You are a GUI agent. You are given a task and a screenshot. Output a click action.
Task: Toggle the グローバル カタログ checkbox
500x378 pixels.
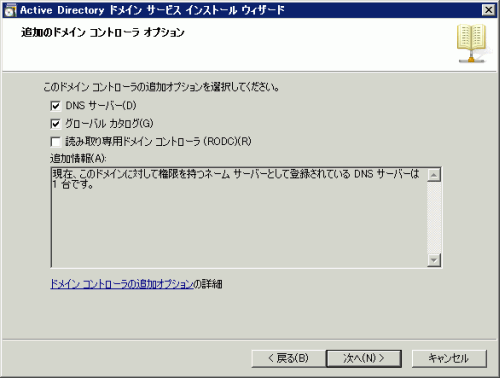pyautogui.click(x=55, y=124)
